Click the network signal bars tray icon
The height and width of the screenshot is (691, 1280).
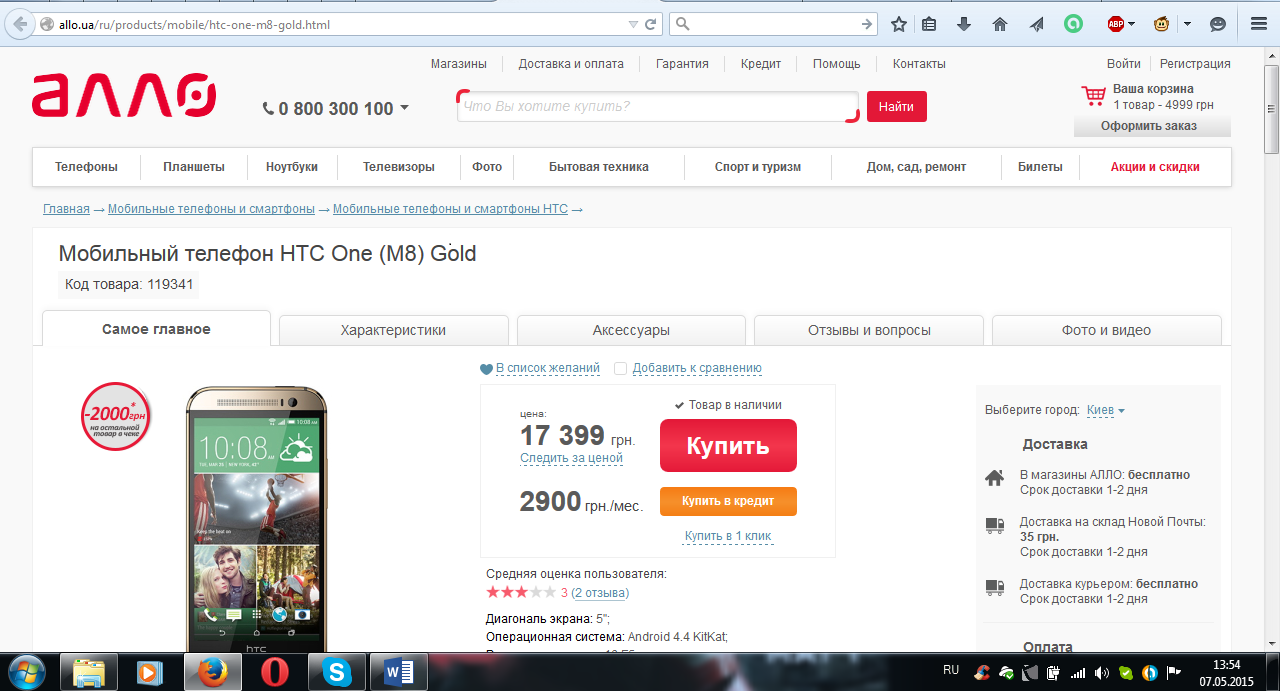coord(1078,673)
